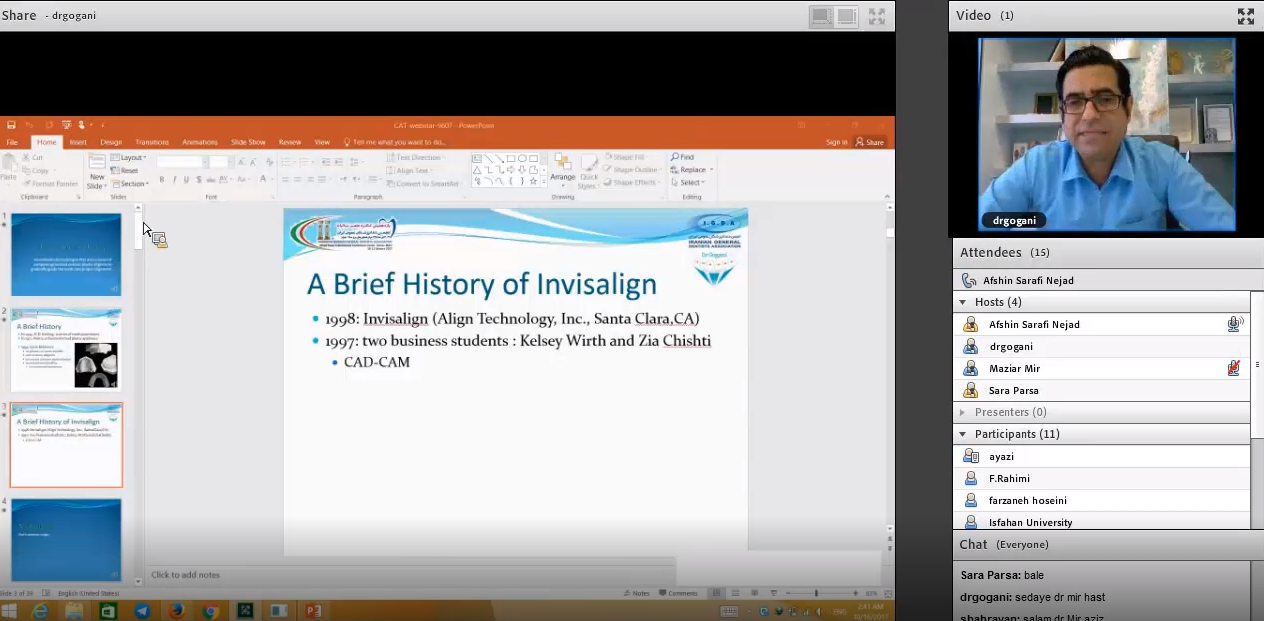
Task: Click the Review tab
Action: pos(290,142)
